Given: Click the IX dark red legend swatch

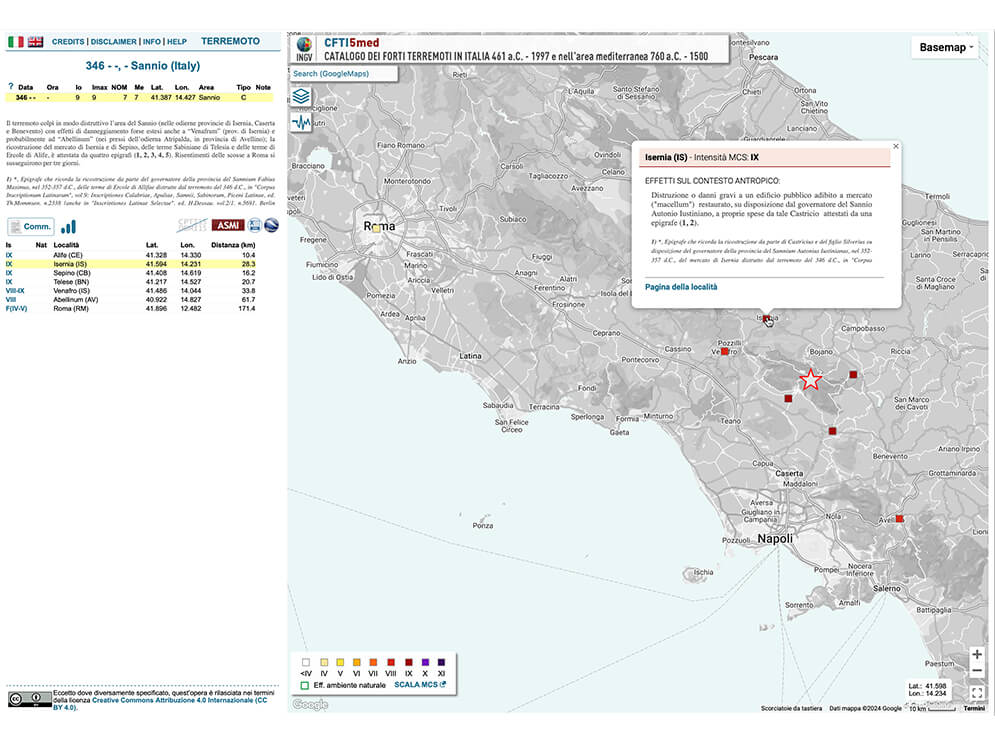Looking at the screenshot, I should coord(408,662).
